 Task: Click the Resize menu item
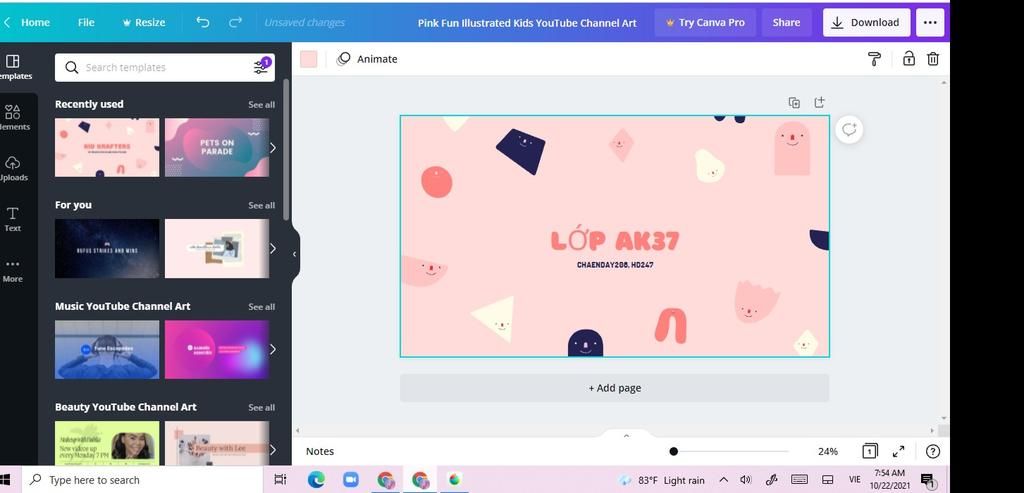(144, 22)
